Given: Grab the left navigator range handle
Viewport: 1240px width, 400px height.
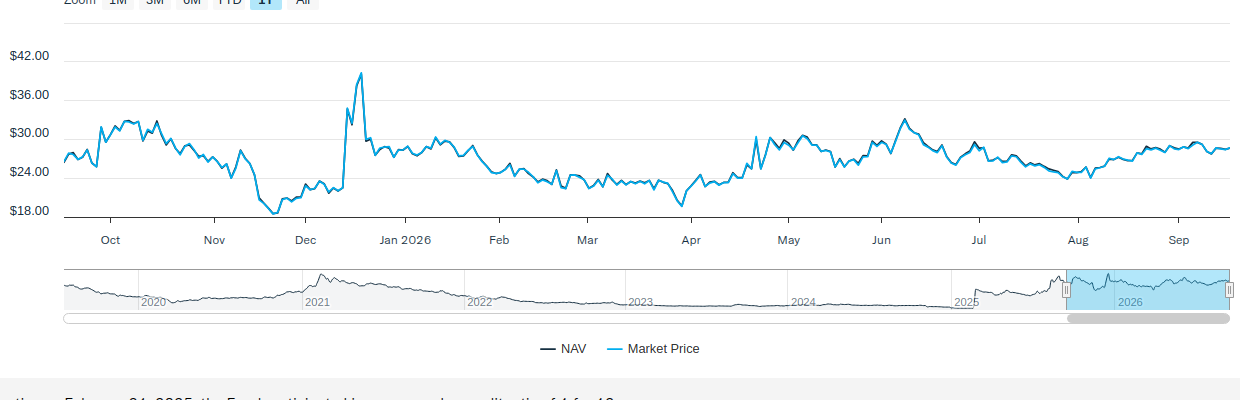Looking at the screenshot, I should tap(1066, 290).
